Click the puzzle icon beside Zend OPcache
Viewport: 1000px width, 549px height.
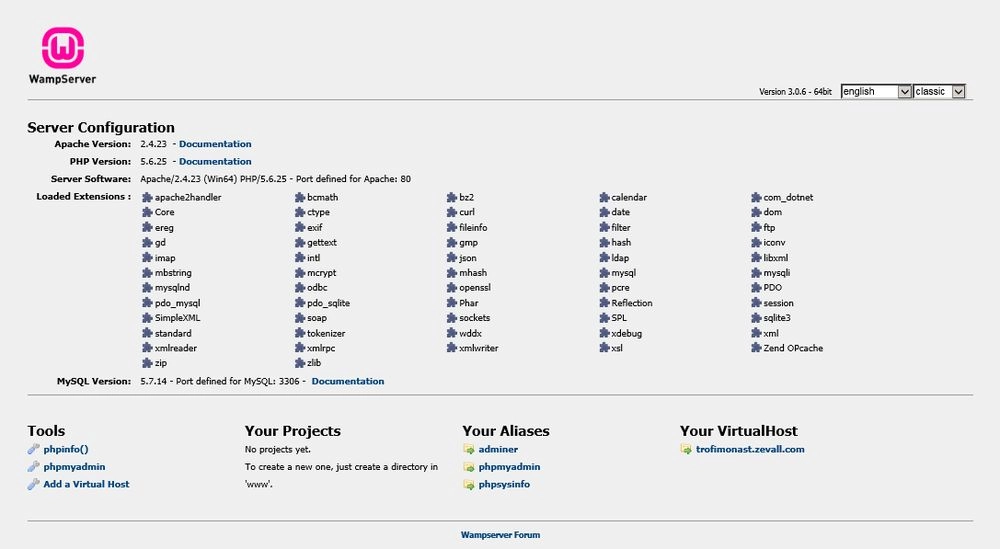756,348
